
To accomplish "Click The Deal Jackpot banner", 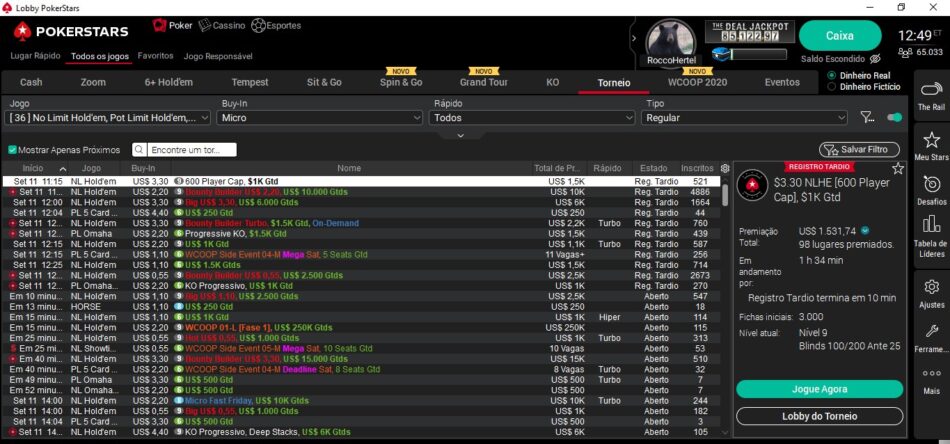I will point(750,32).
